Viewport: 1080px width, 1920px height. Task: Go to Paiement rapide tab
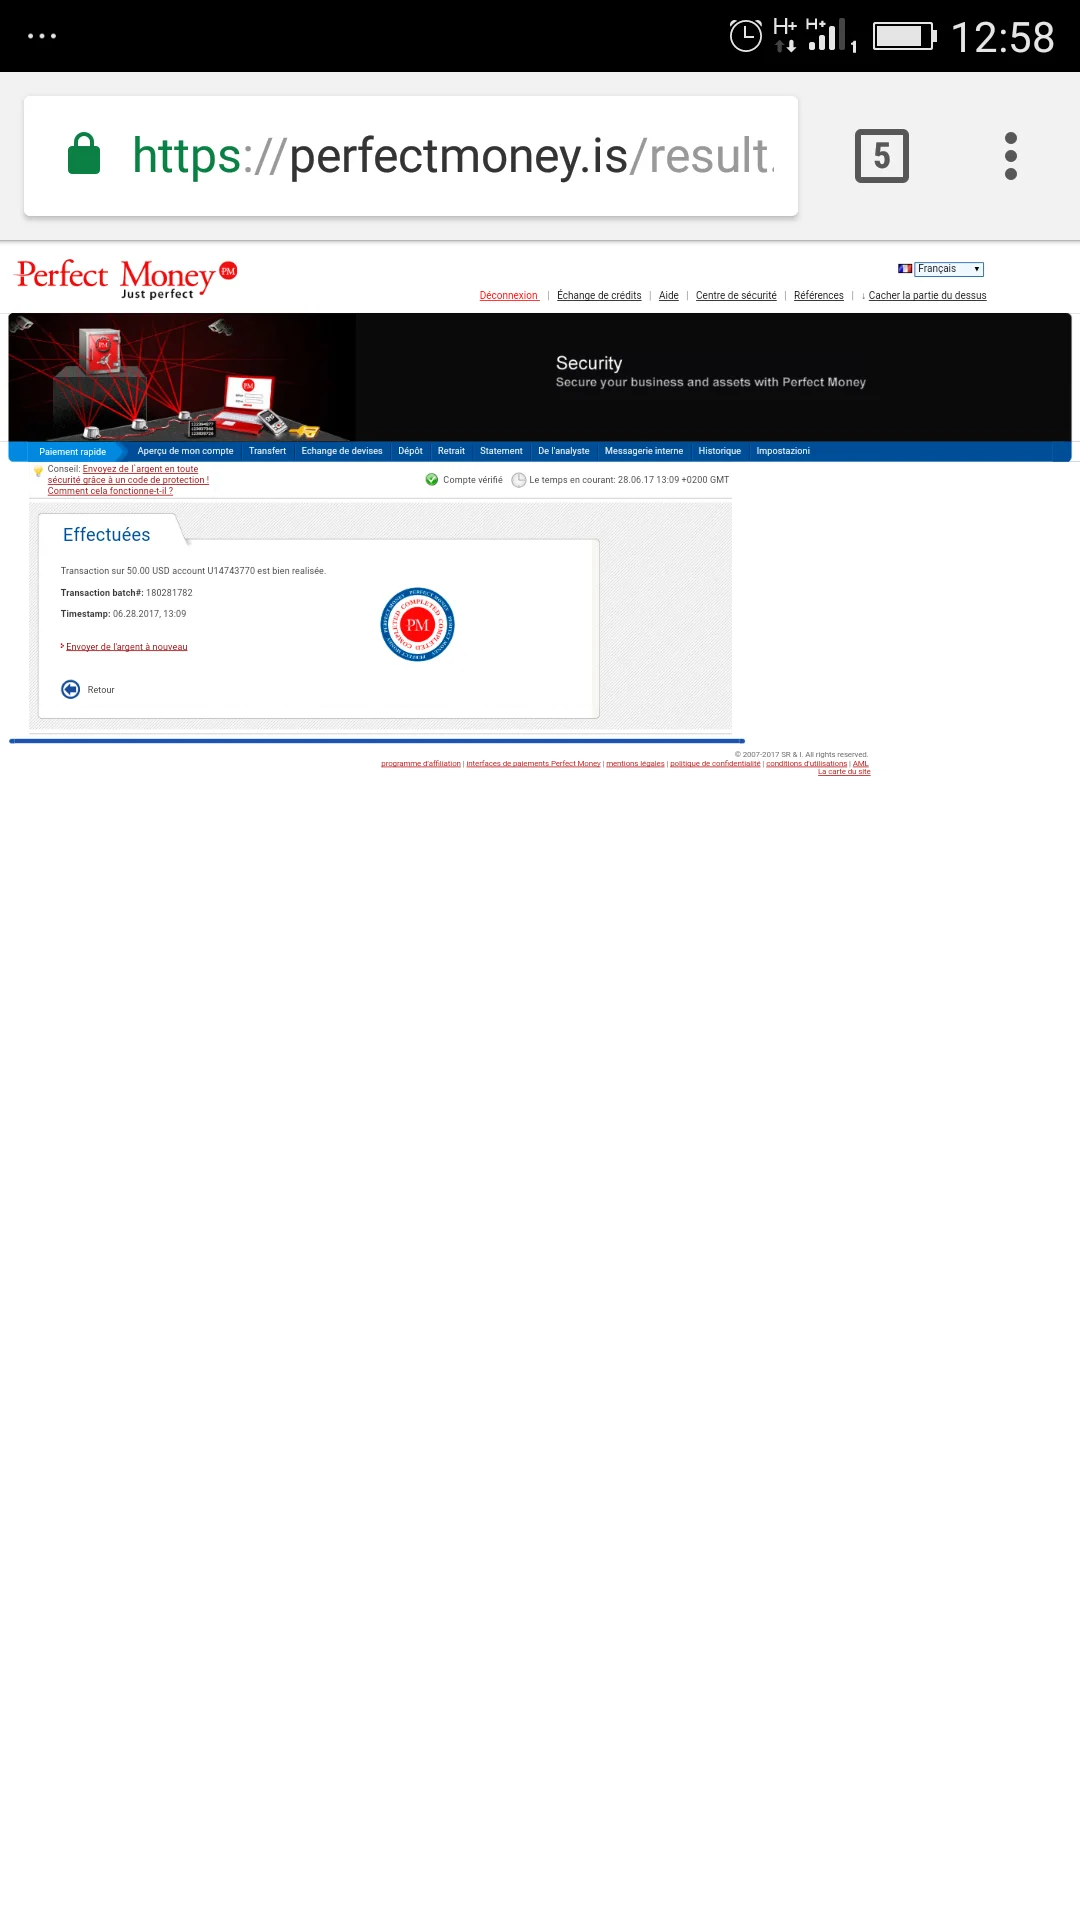pyautogui.click(x=72, y=452)
